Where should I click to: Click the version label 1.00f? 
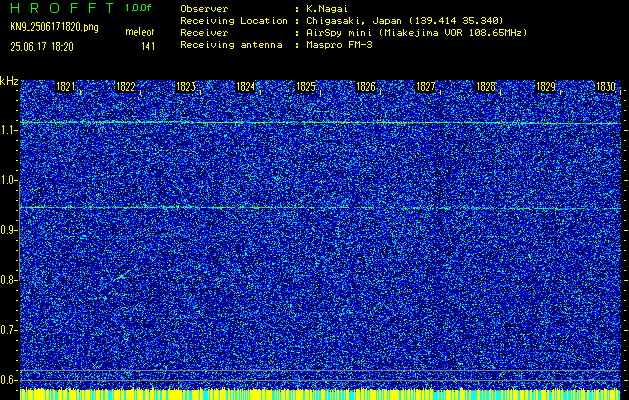point(138,8)
